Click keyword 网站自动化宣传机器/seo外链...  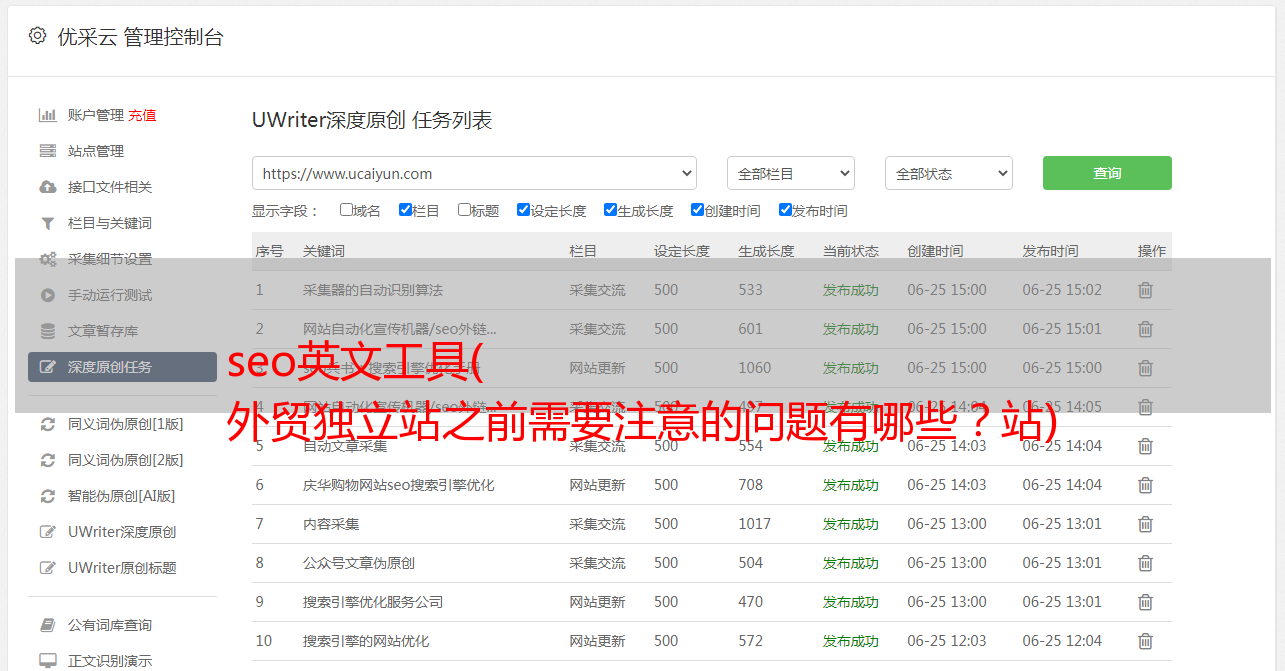pyautogui.click(x=400, y=329)
